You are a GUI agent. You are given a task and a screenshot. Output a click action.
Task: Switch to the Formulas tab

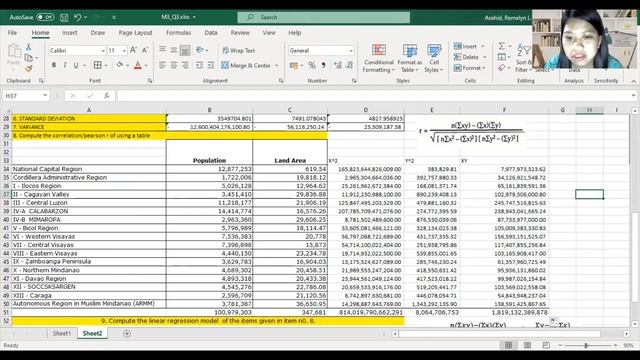(178, 33)
